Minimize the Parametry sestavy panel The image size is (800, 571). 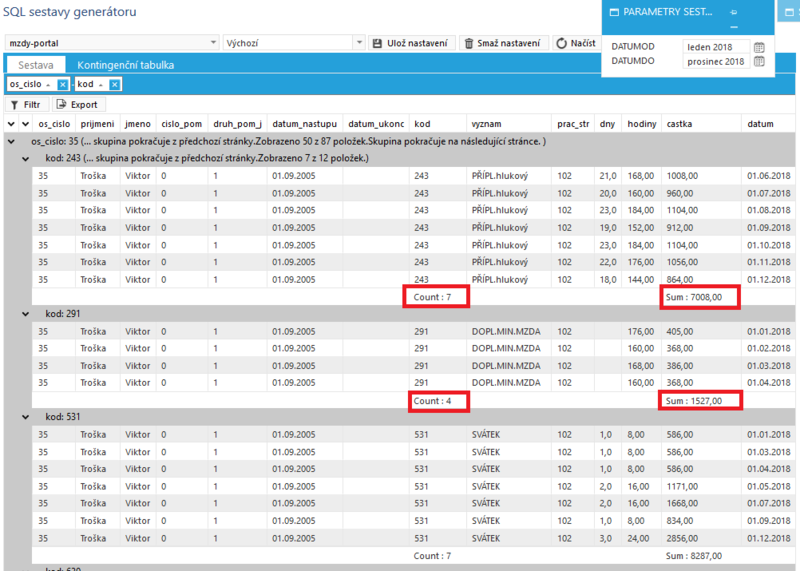point(734,27)
